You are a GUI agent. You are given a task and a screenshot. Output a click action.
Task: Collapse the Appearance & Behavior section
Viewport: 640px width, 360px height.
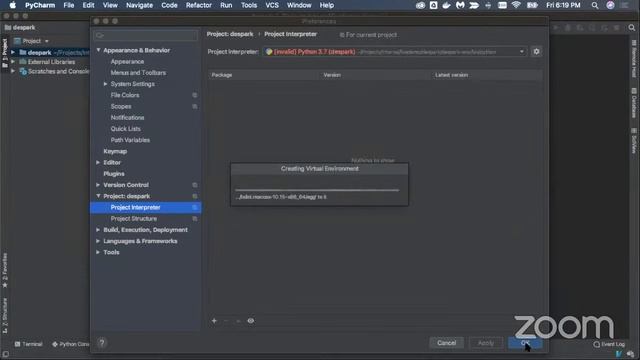(x=98, y=50)
